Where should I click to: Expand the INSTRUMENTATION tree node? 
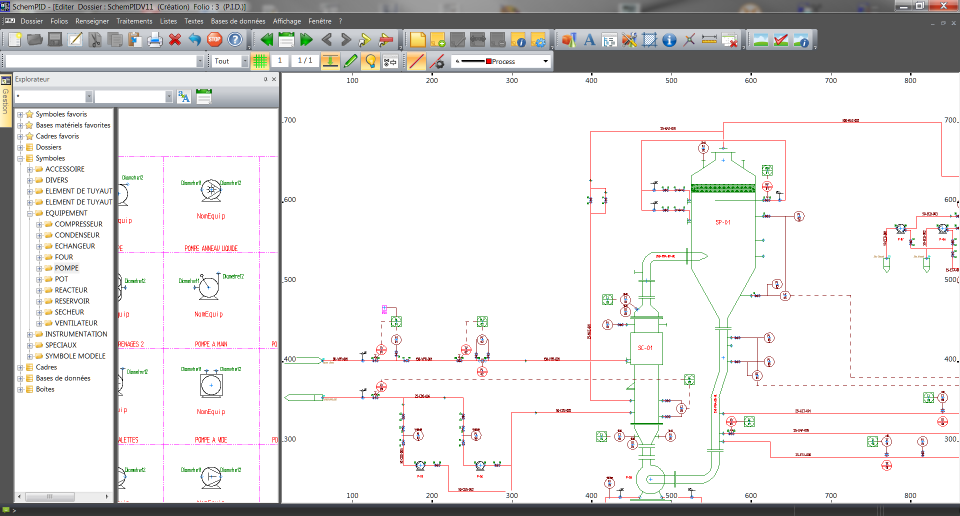[x=29, y=334]
